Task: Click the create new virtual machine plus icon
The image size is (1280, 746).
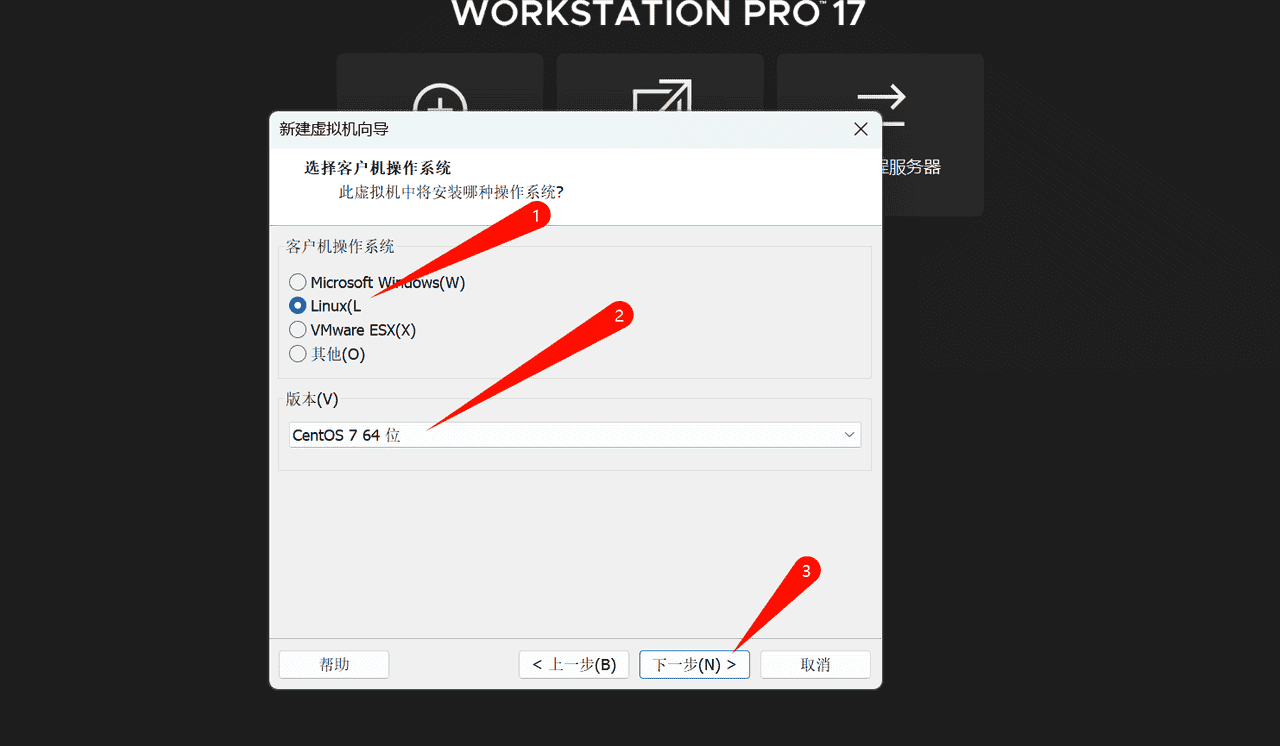Action: [x=440, y=98]
